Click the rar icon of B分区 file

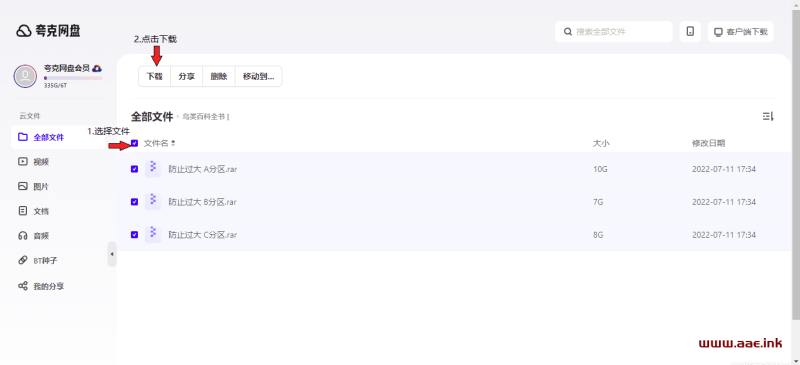[153, 202]
